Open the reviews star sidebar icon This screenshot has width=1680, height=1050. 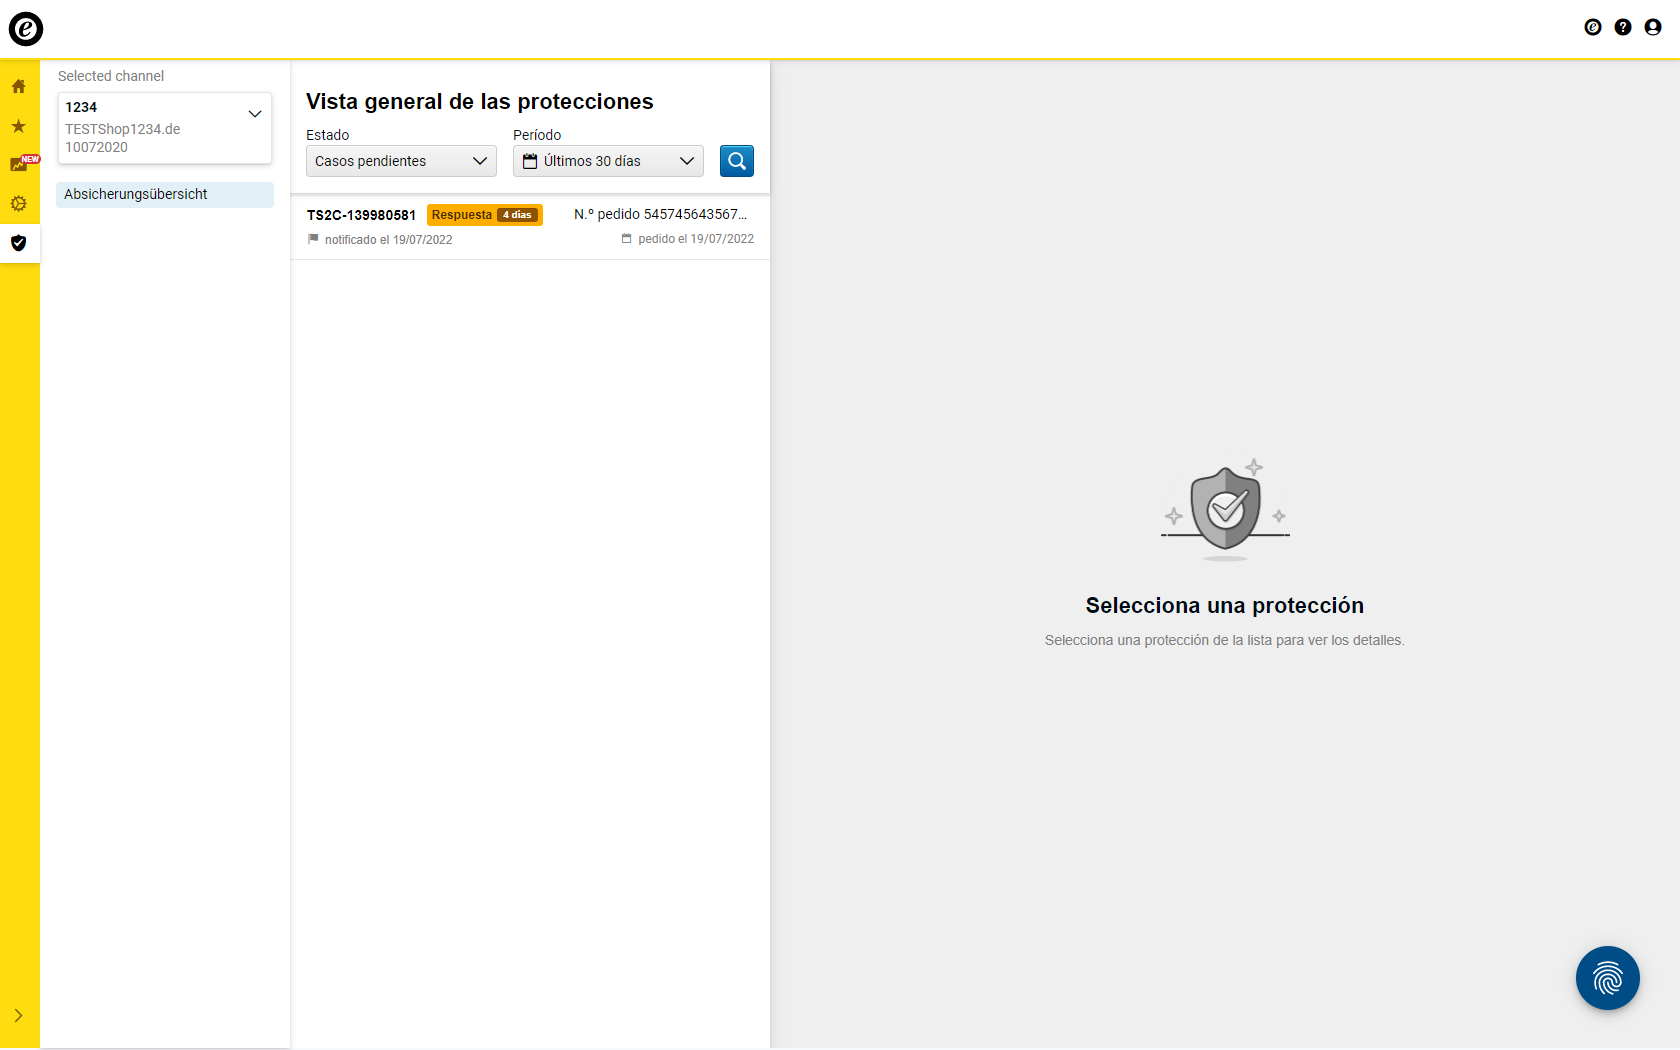pos(19,126)
